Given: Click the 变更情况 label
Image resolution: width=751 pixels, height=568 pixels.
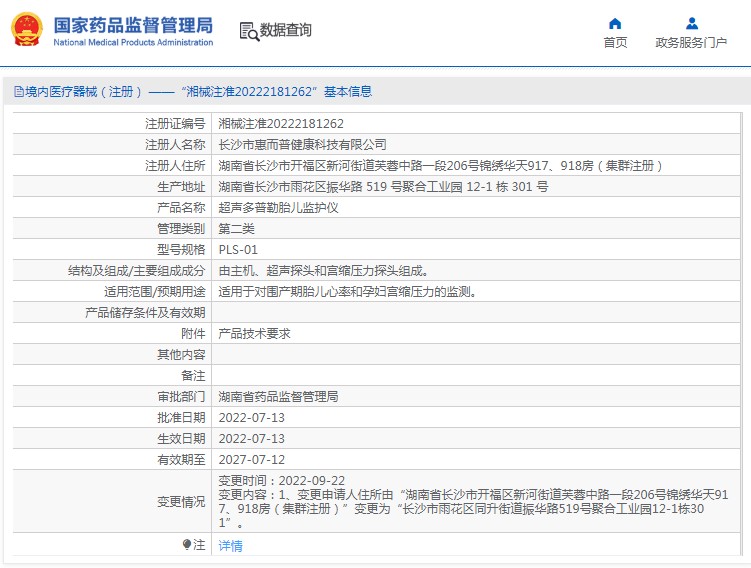Looking at the screenshot, I should tap(181, 501).
